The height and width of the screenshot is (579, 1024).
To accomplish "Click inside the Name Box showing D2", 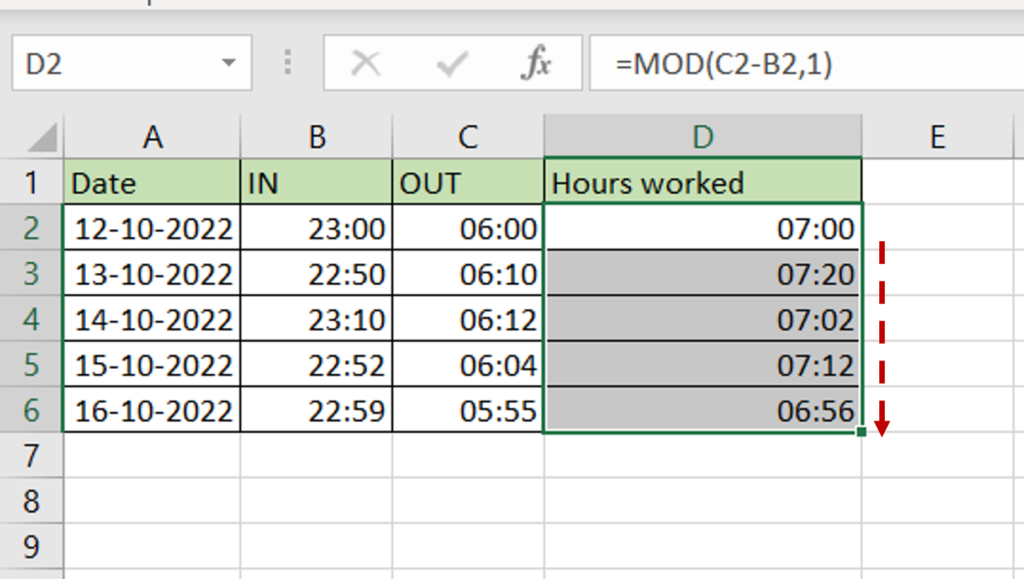I will tap(110, 65).
